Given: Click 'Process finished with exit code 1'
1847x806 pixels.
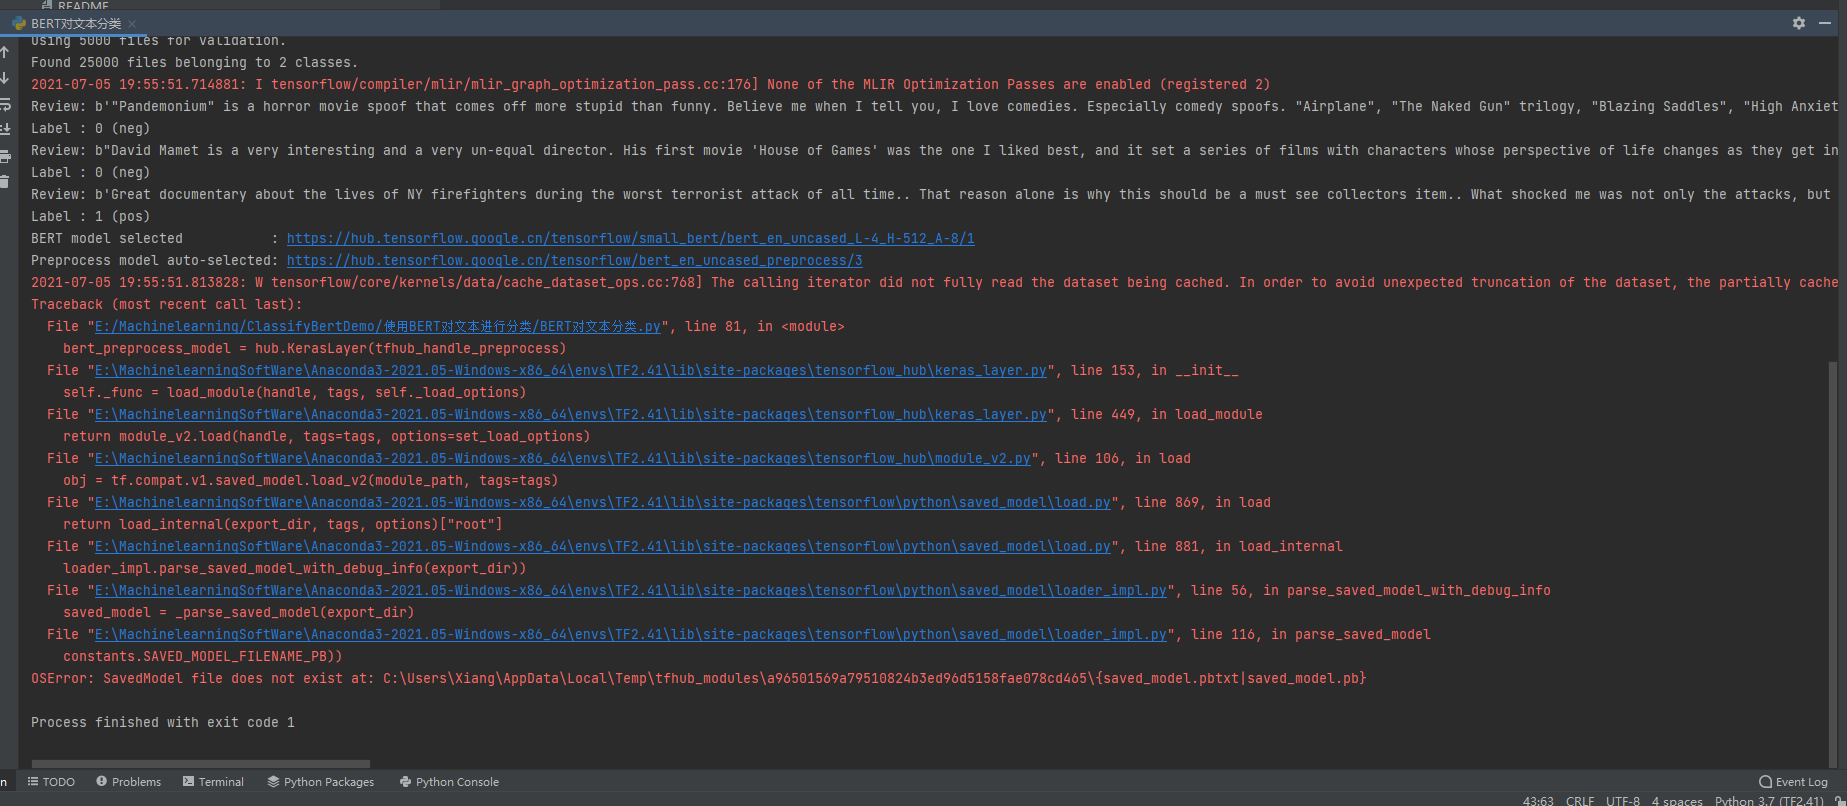Looking at the screenshot, I should [x=163, y=722].
